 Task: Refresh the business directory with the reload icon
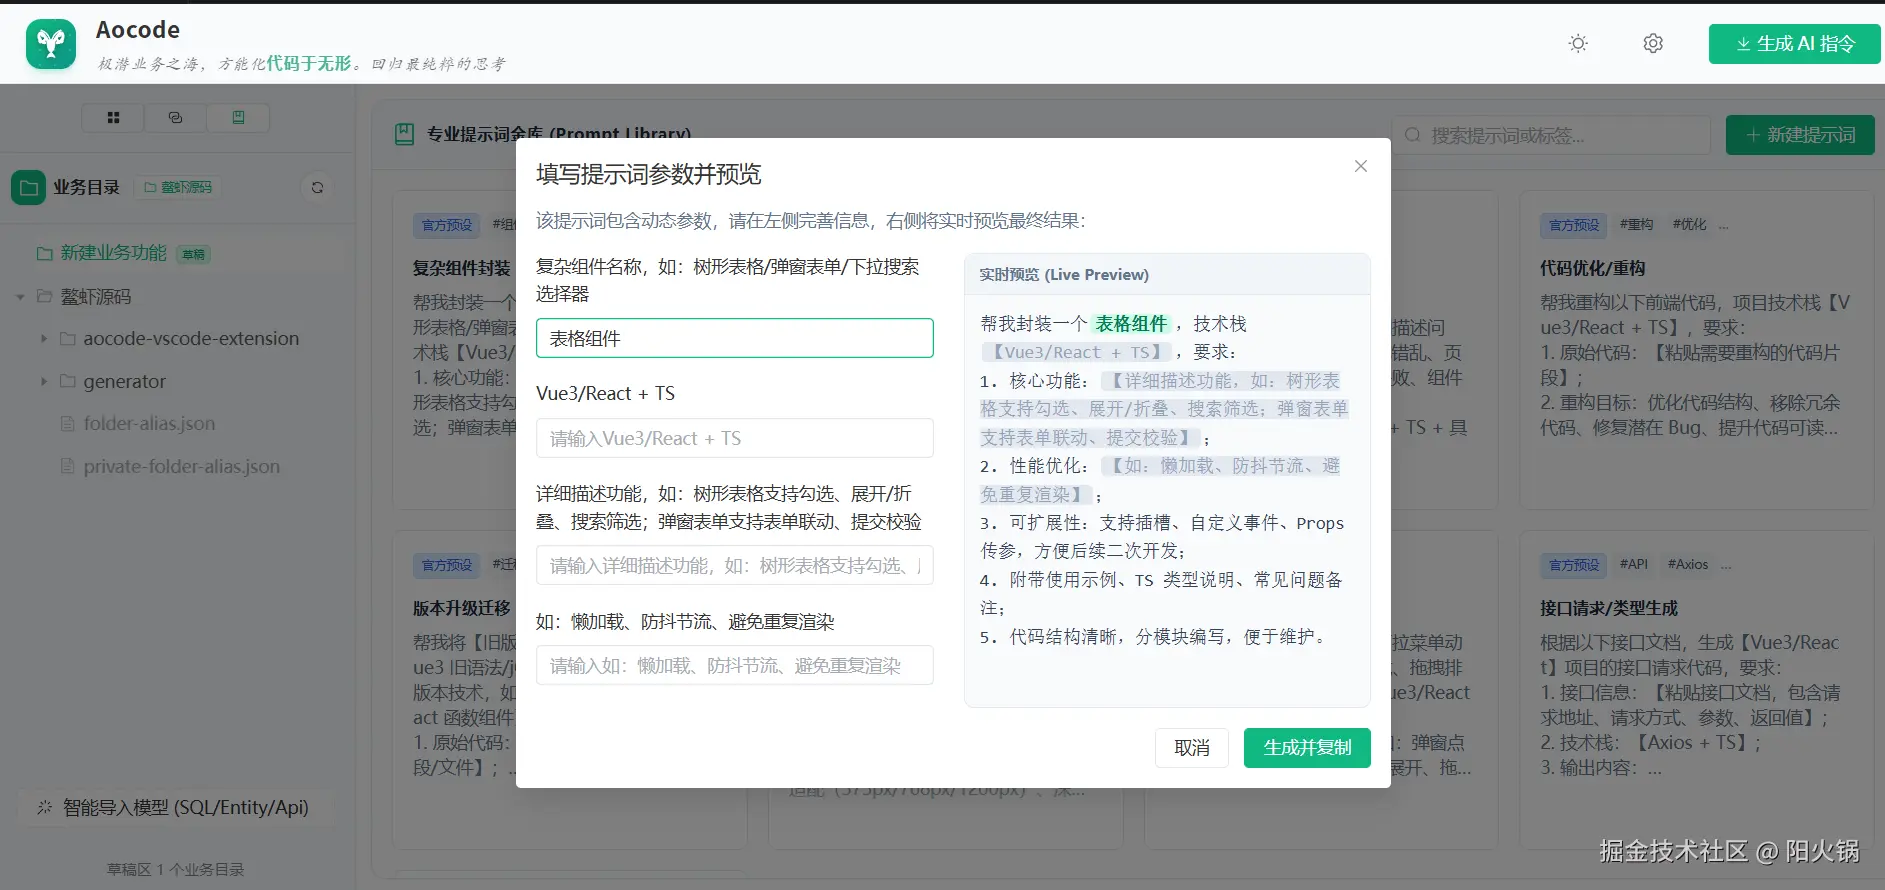pos(317,187)
